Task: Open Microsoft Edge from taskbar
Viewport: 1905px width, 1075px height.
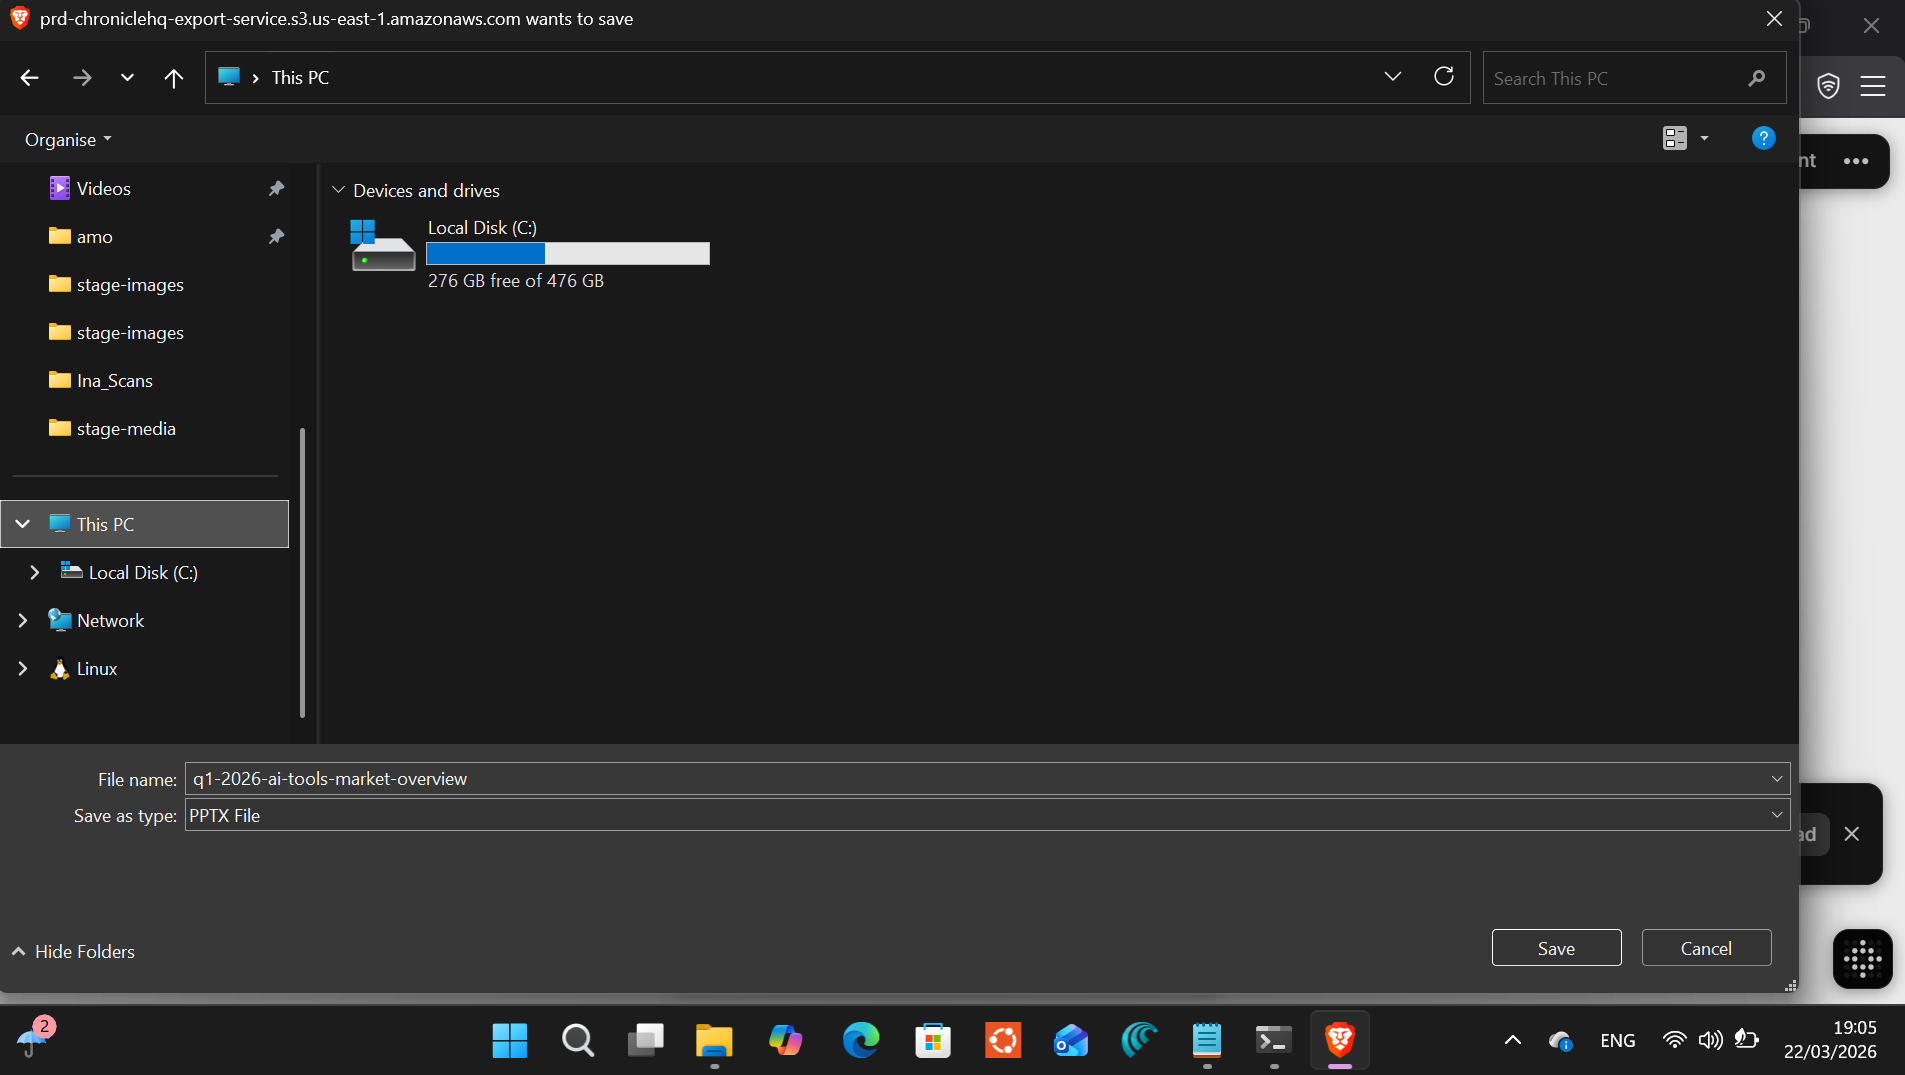Action: [861, 1041]
